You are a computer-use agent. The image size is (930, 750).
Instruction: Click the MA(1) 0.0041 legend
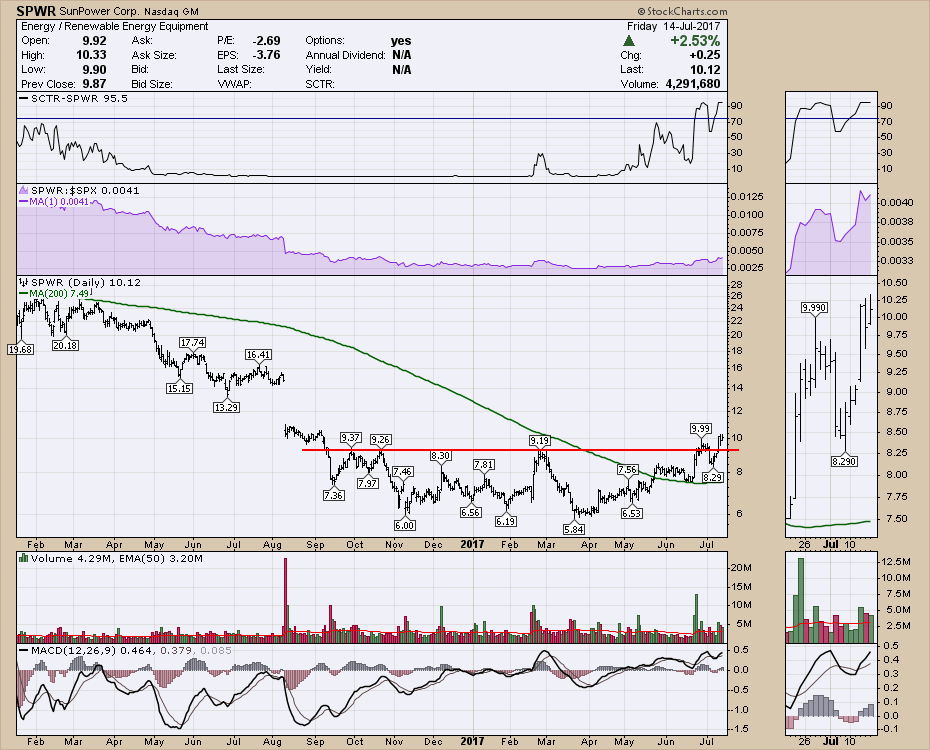coord(55,202)
